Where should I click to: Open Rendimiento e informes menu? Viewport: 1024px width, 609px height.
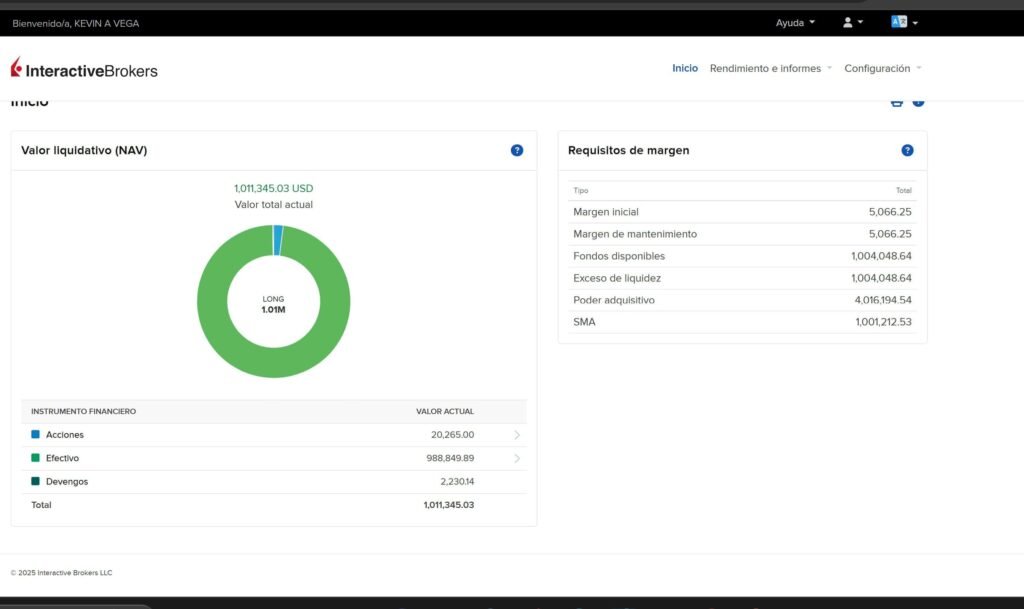771,69
